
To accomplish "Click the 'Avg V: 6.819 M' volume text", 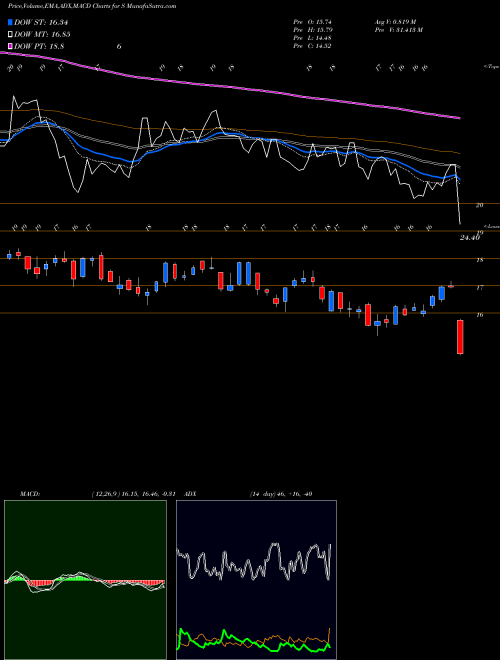I will tap(395, 21).
